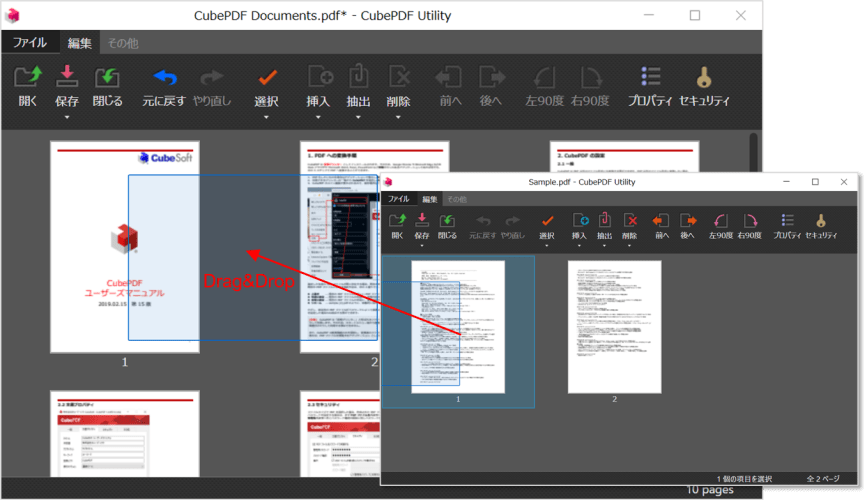865x500 pixels.
Task: Click 前へ icon in Sample.pdf window
Action: [x=661, y=221]
